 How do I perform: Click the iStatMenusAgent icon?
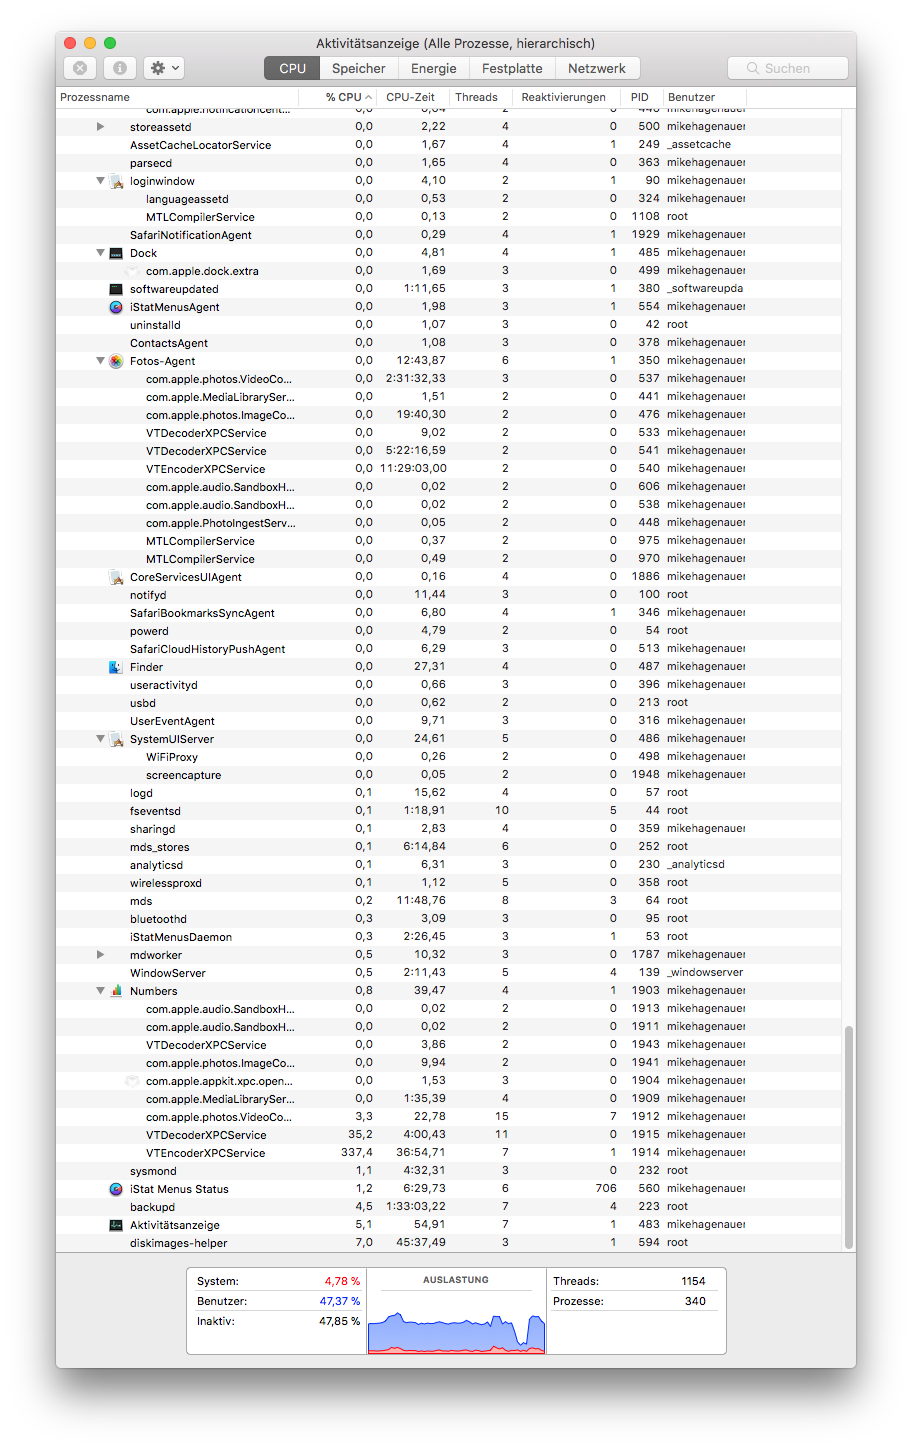click(x=116, y=307)
